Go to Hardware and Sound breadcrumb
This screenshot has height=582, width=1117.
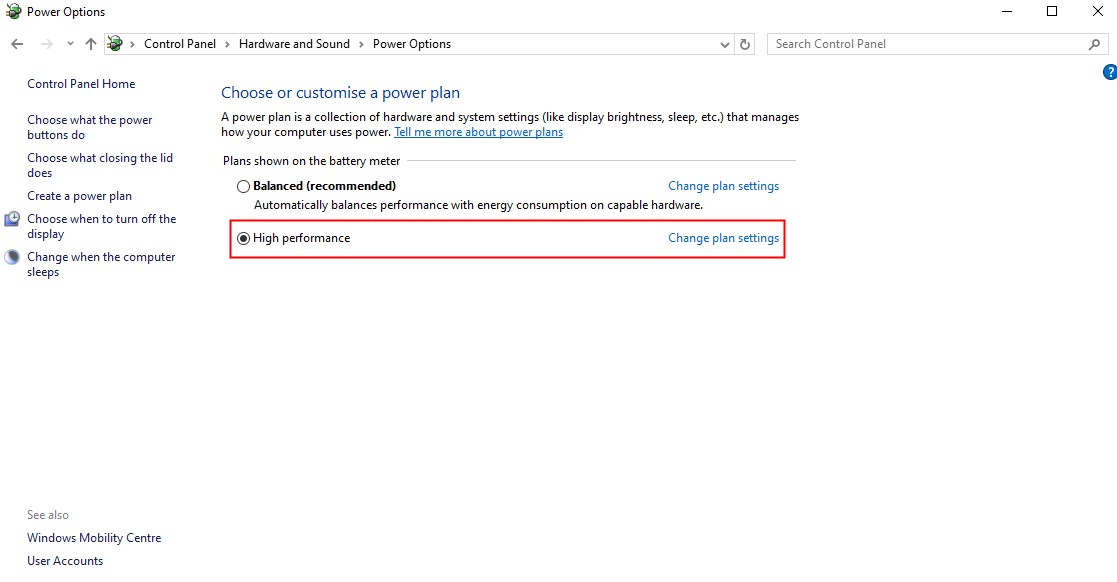point(294,44)
